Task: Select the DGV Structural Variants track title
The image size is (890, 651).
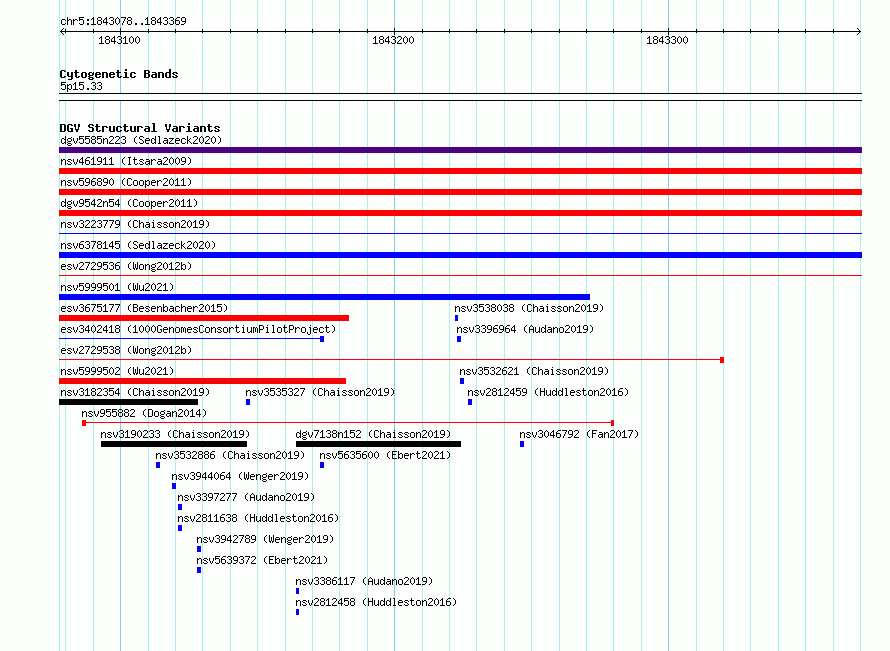Action: coord(140,128)
